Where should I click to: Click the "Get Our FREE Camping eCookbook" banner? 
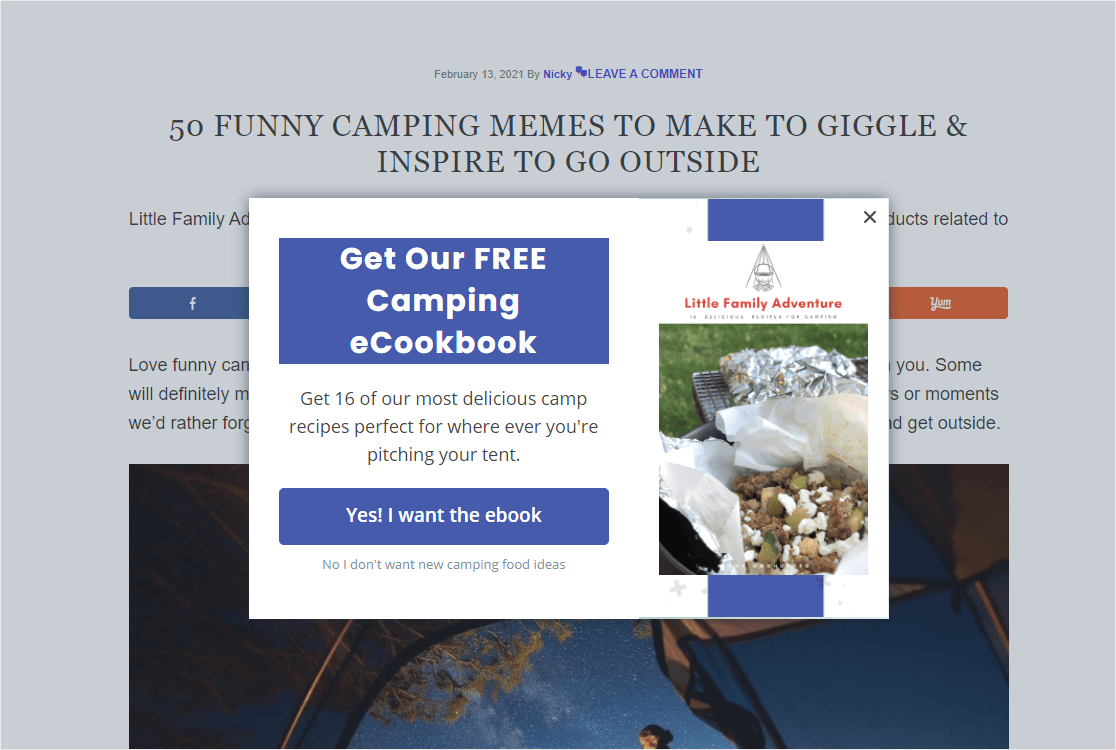[x=443, y=301]
